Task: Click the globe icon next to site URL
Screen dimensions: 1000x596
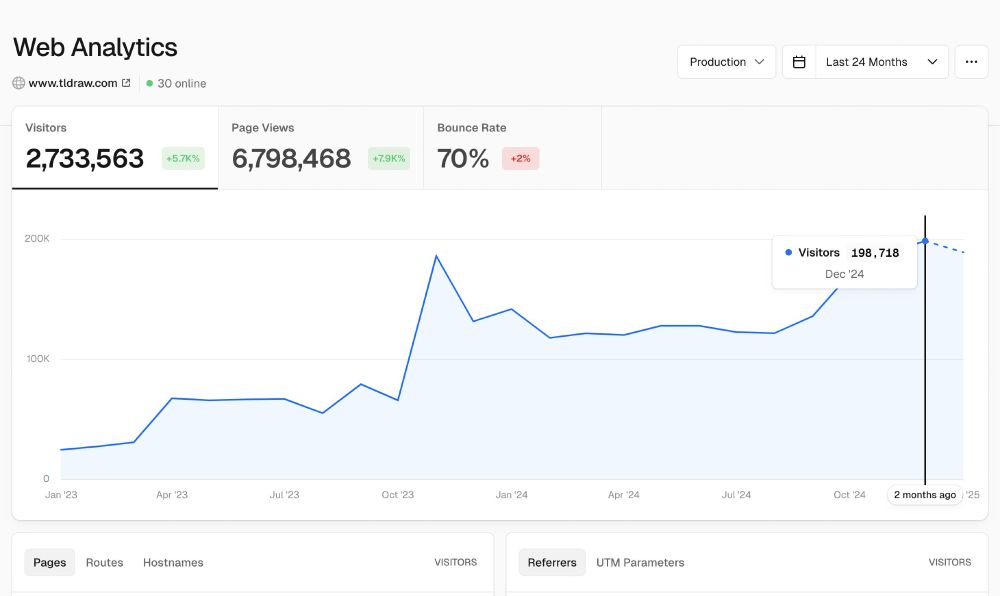Action: [18, 83]
